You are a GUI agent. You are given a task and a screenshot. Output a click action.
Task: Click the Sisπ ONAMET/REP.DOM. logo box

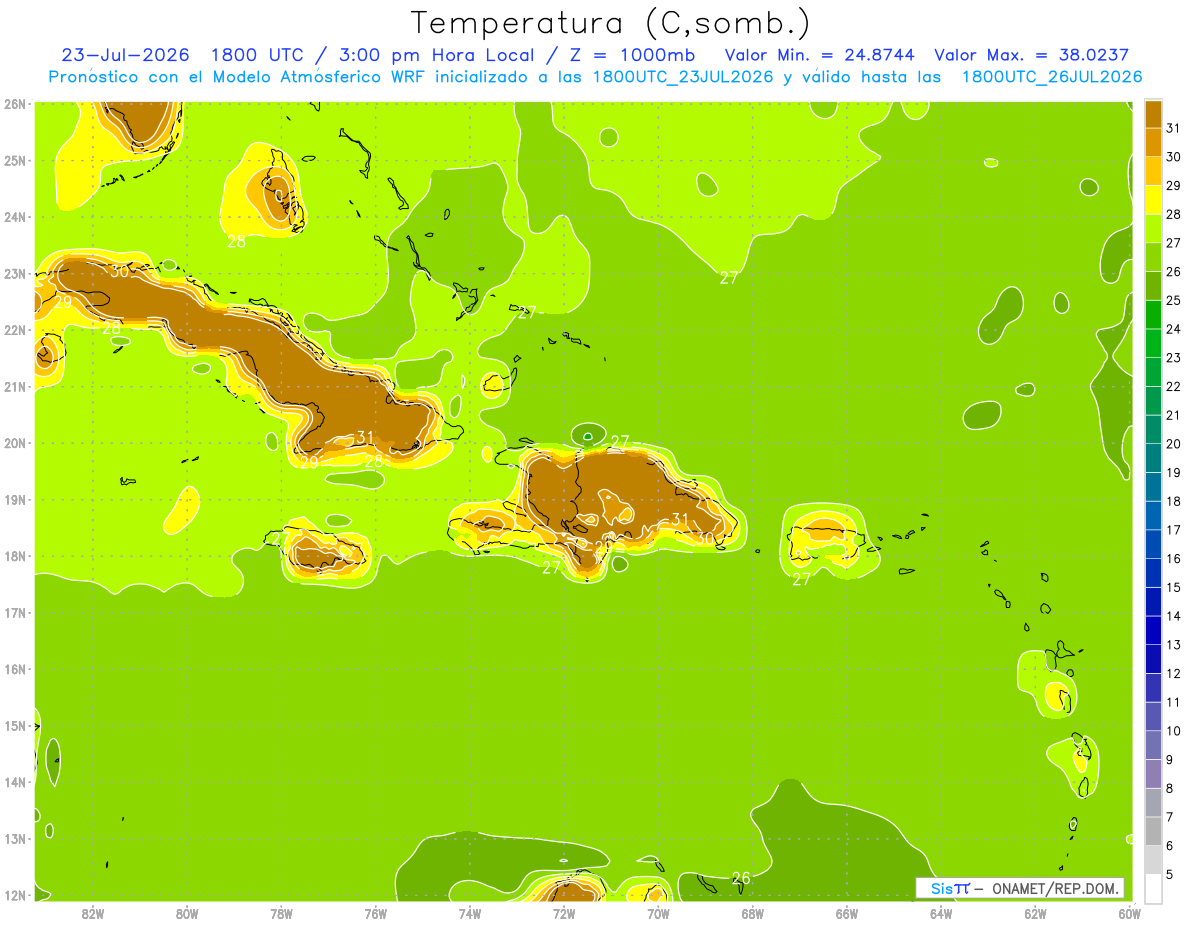[x=1019, y=888]
